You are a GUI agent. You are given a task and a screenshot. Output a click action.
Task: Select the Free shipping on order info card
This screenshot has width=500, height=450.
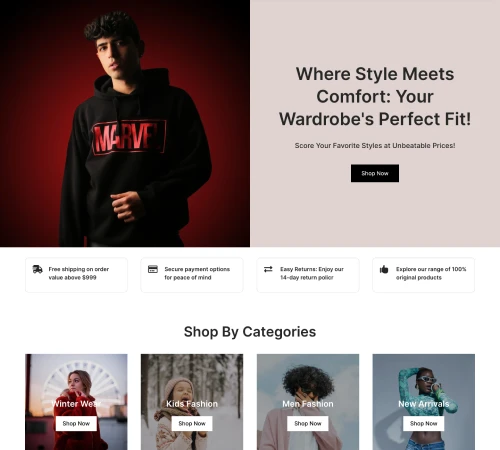coord(76,275)
